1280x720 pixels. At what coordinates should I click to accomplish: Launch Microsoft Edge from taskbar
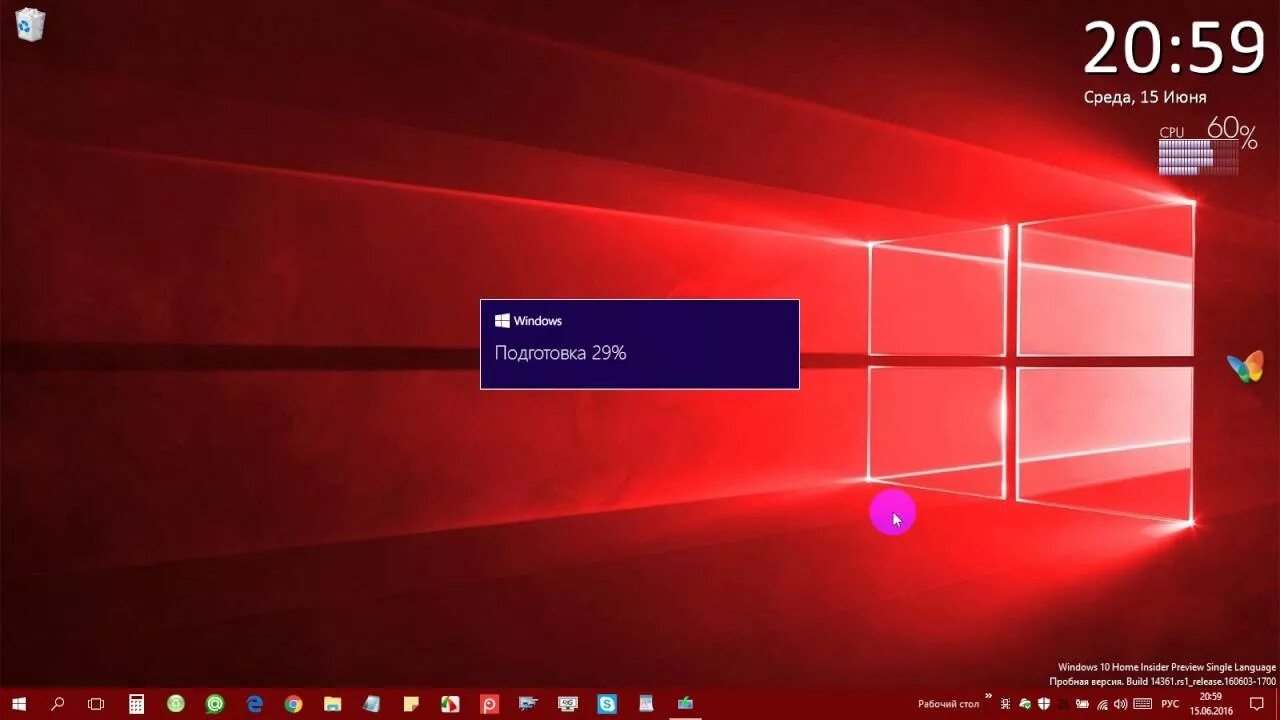click(x=254, y=704)
